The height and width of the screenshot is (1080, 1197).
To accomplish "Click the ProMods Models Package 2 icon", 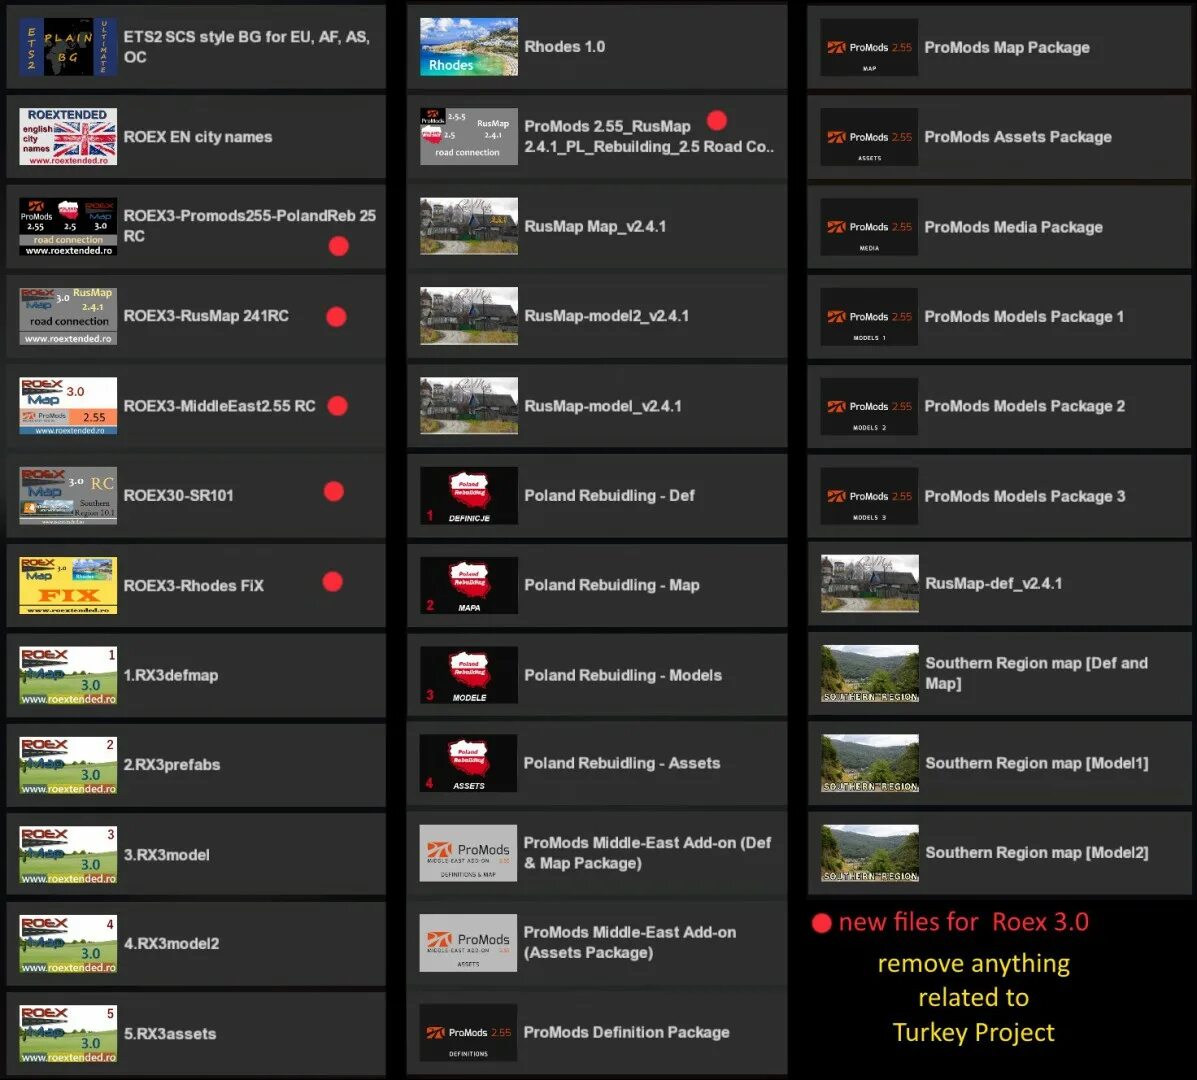I will [x=870, y=407].
